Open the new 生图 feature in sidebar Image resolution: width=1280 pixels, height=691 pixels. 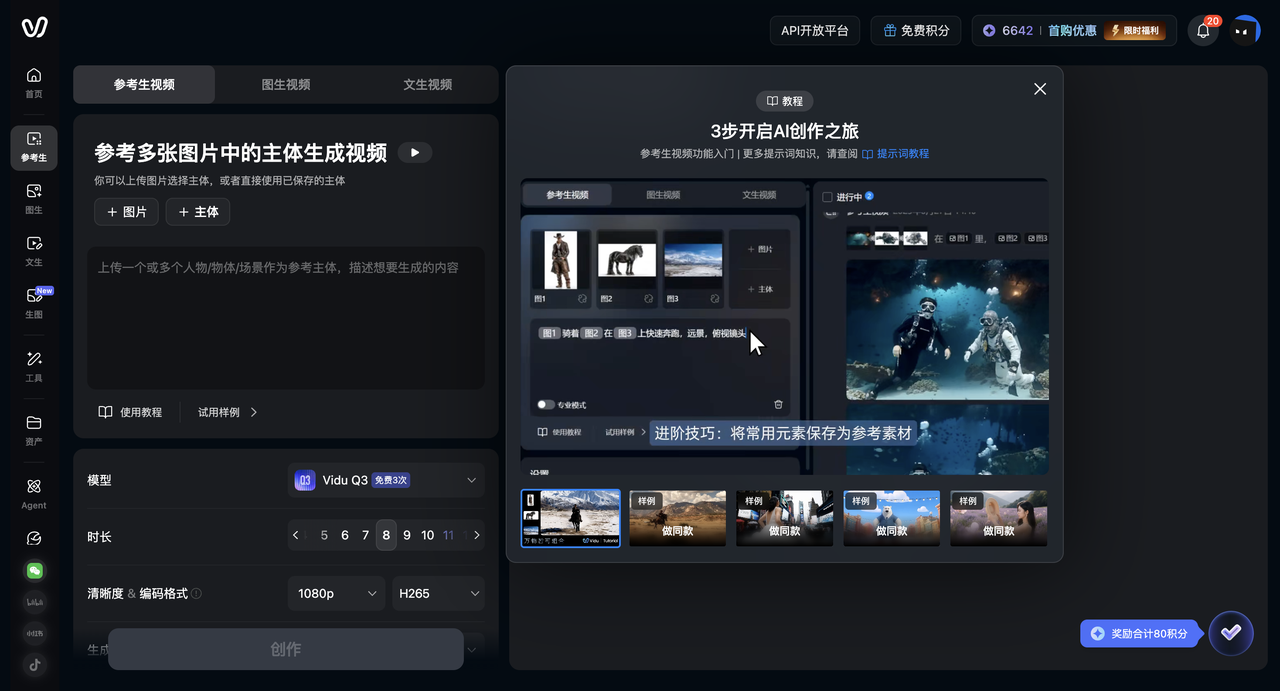tap(33, 302)
